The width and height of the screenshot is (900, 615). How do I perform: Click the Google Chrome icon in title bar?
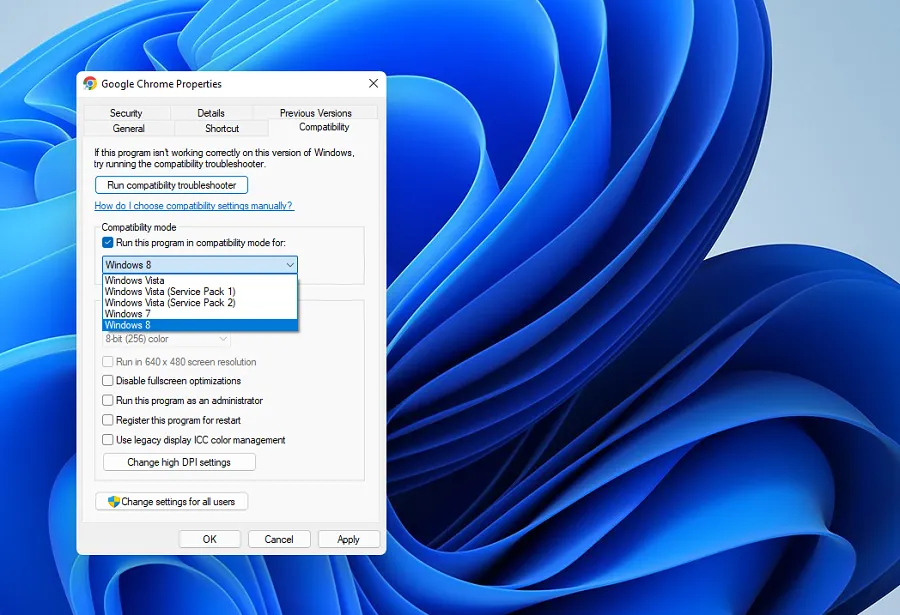coord(90,84)
